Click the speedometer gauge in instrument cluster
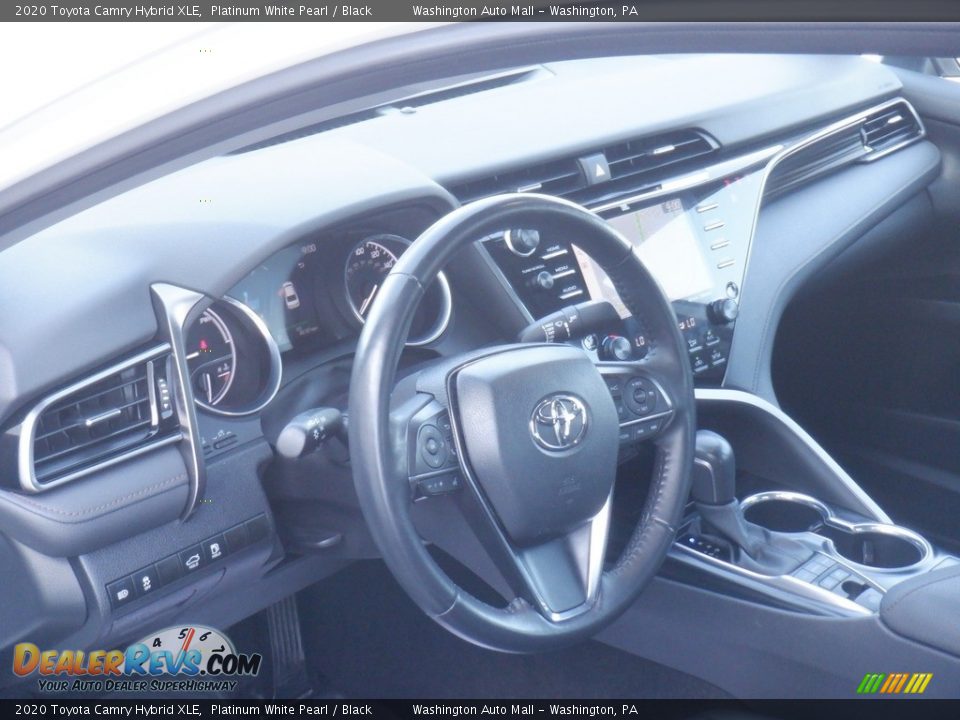 pyautogui.click(x=397, y=288)
